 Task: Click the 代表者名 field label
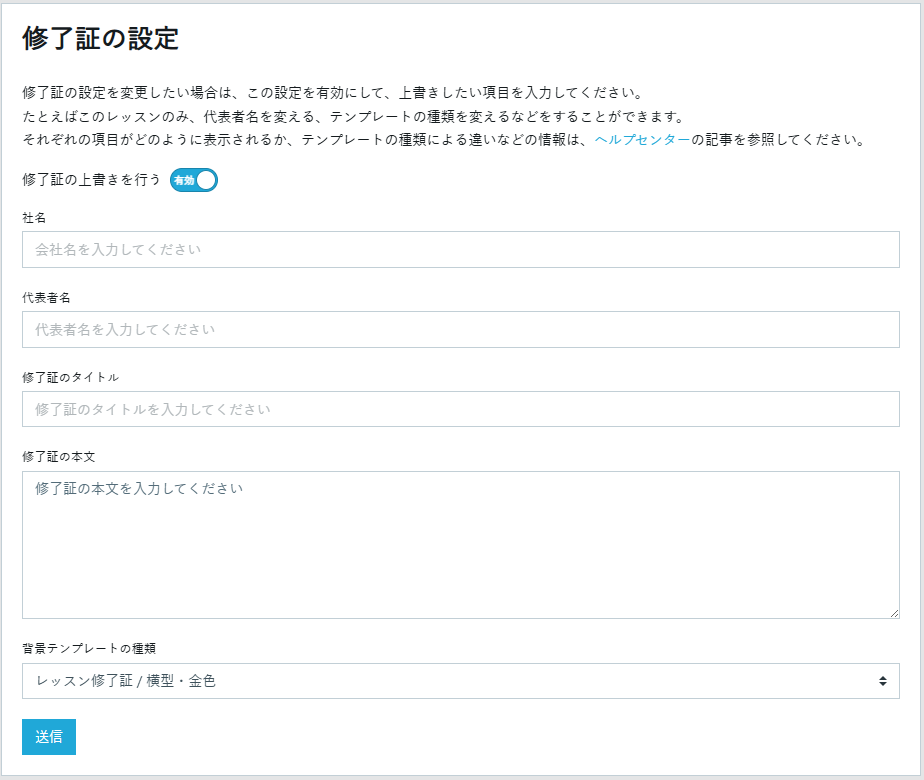tap(47, 298)
